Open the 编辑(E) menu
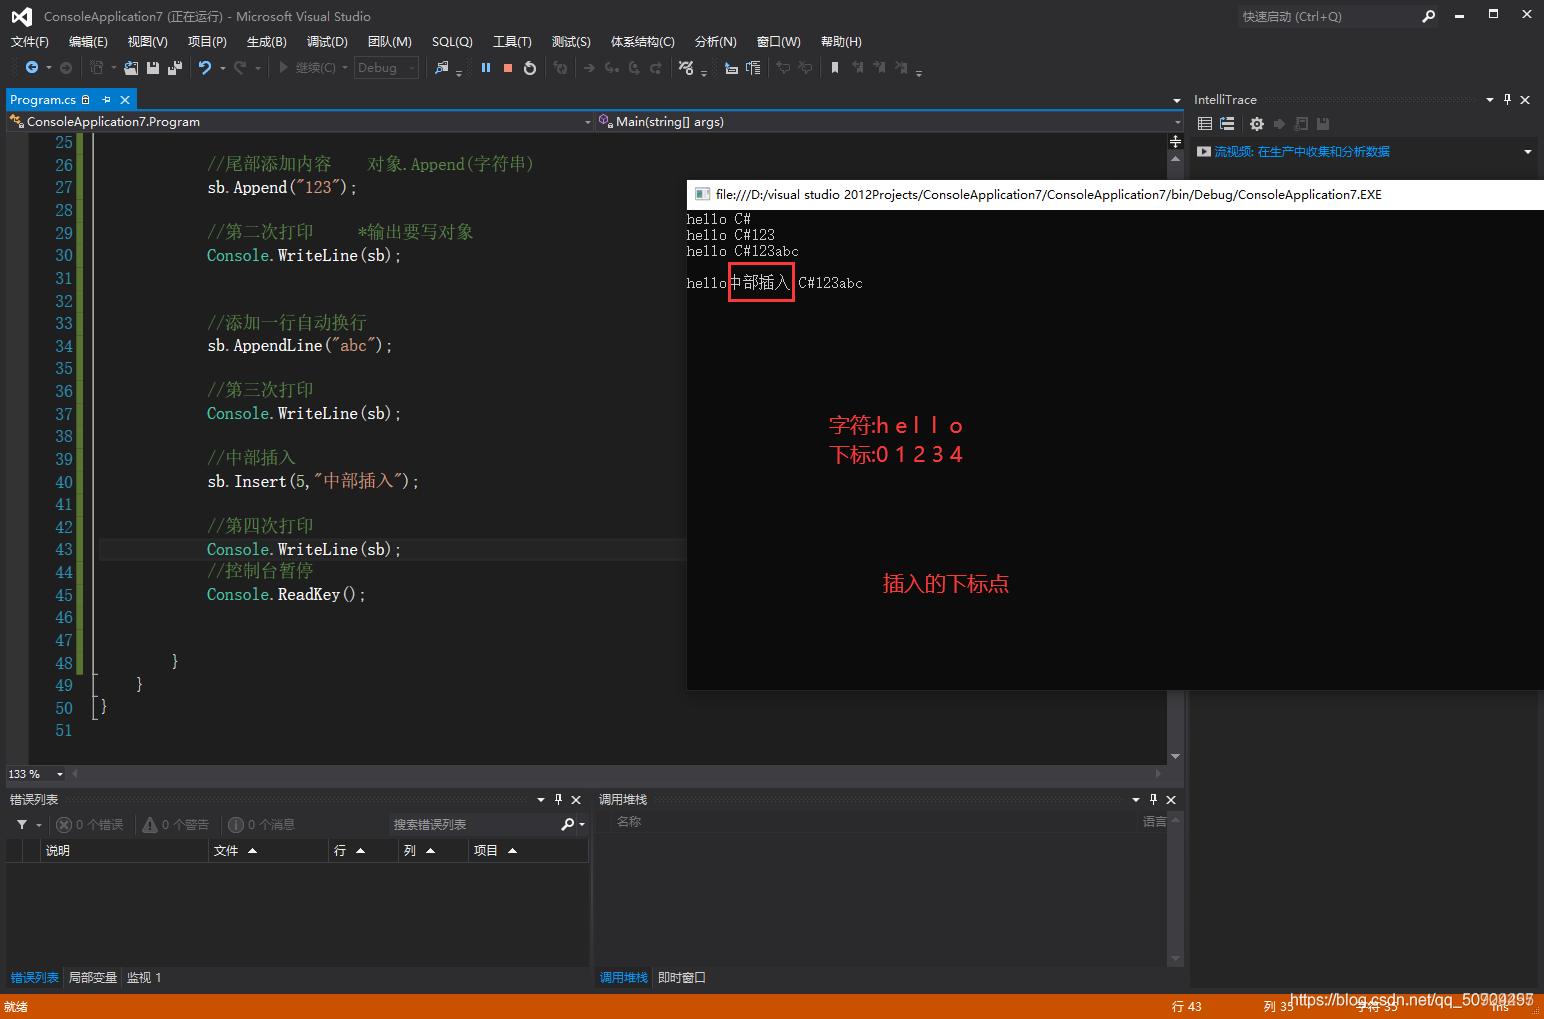Viewport: 1544px width, 1019px height. (x=88, y=42)
